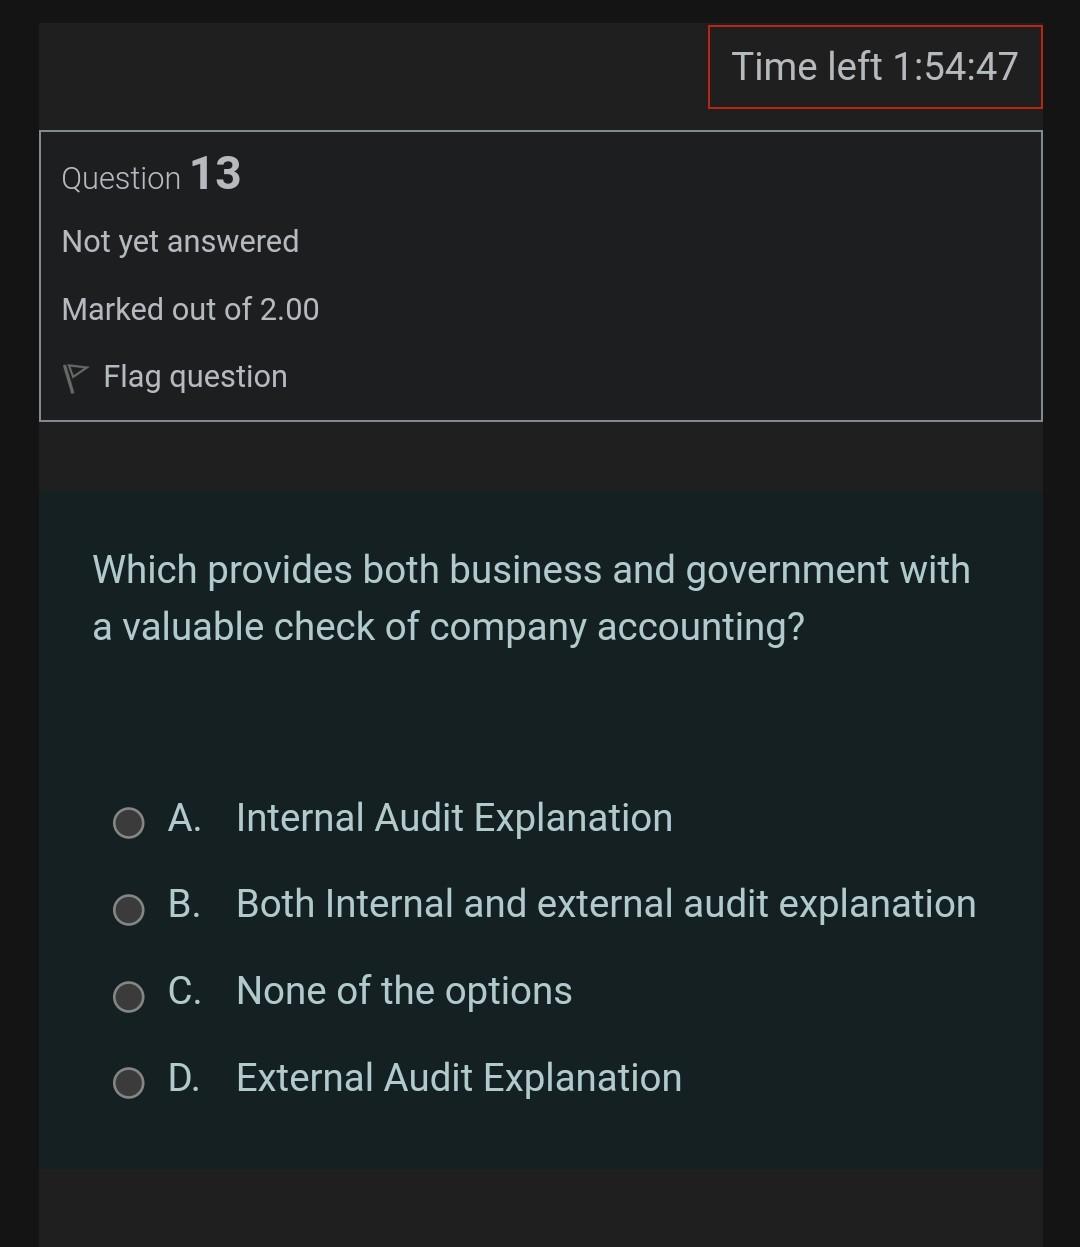Select radio button for option A
This screenshot has width=1080, height=1247.
pos(128,823)
